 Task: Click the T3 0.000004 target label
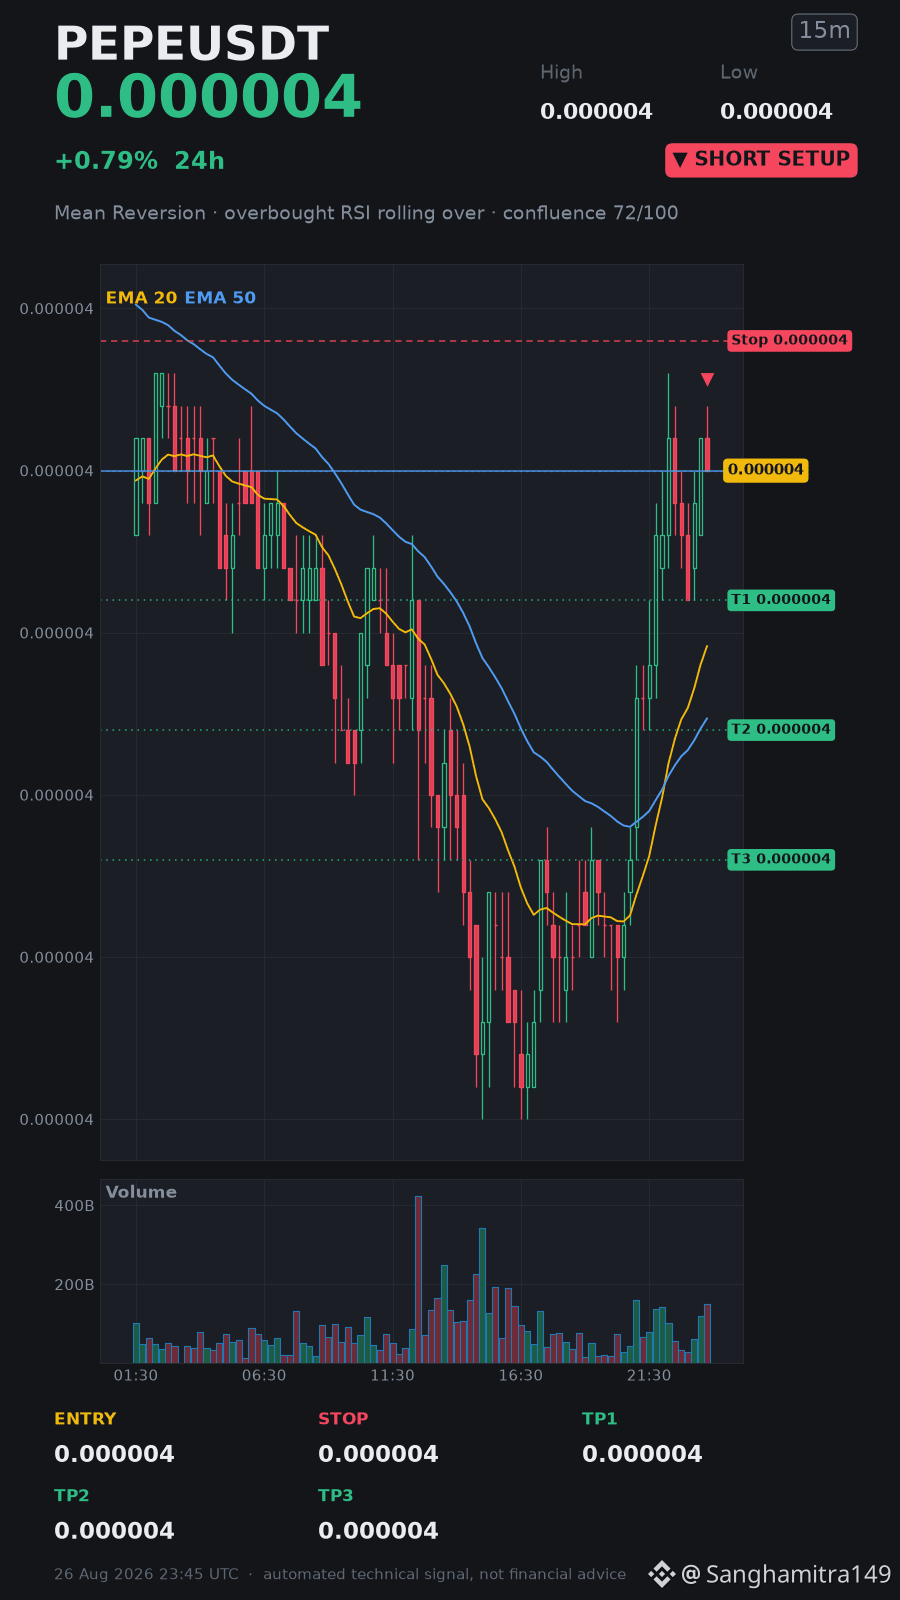781,859
